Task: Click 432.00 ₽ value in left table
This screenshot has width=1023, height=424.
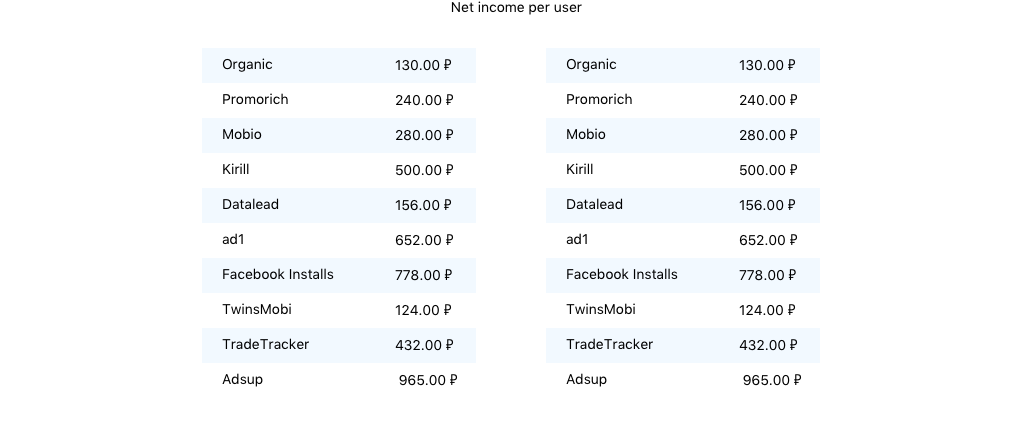Action: click(424, 345)
